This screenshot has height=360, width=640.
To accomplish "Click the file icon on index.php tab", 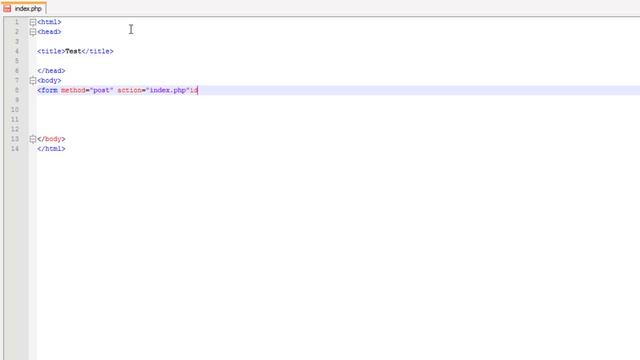I will pyautogui.click(x=7, y=8).
